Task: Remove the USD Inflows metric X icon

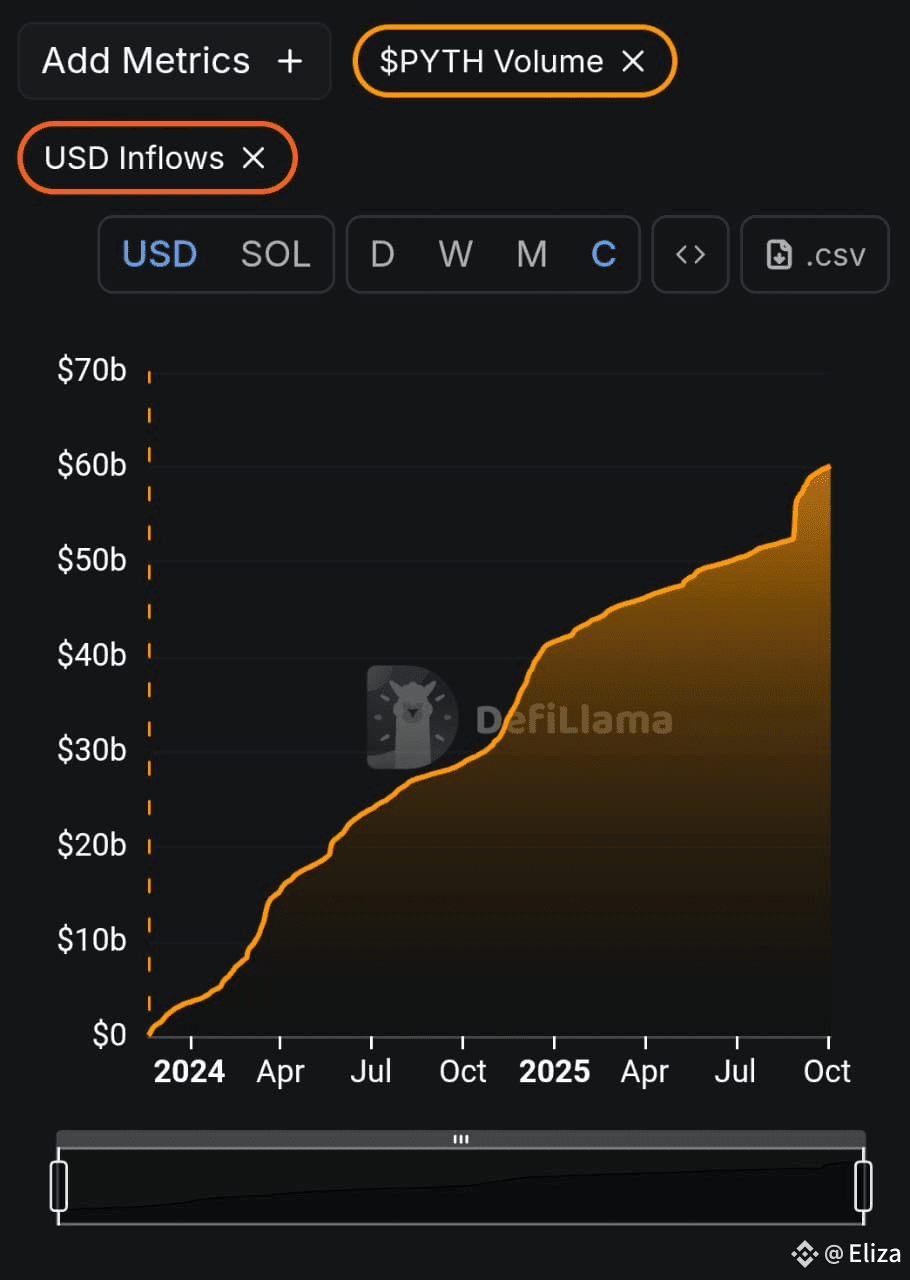Action: click(x=254, y=158)
